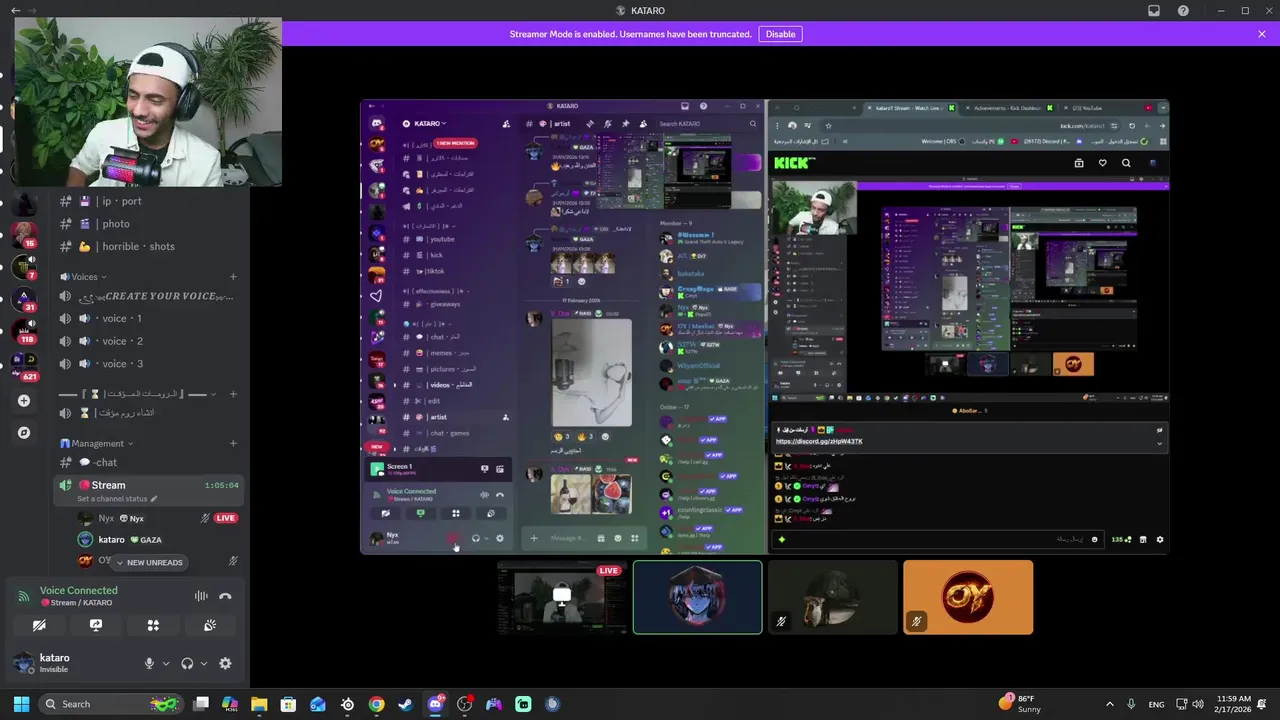
Task: Click Disable in the Streamer Mode banner
Action: click(x=780, y=34)
